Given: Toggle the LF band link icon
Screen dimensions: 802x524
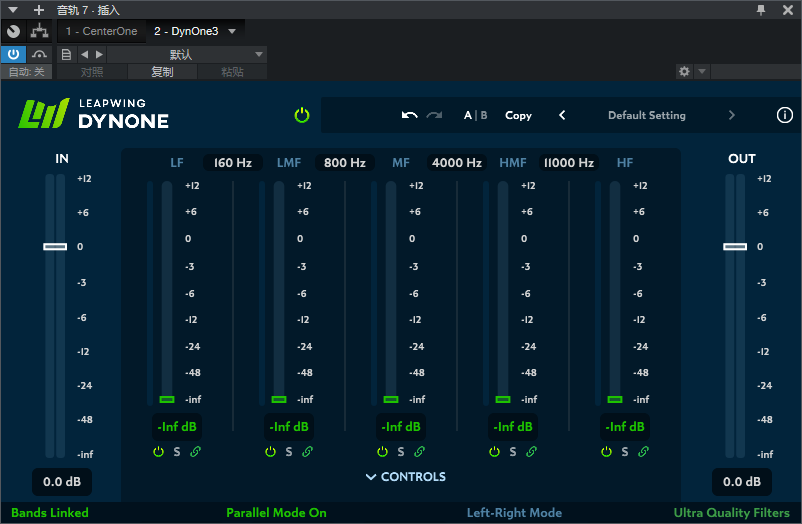Looking at the screenshot, I should (x=195, y=451).
